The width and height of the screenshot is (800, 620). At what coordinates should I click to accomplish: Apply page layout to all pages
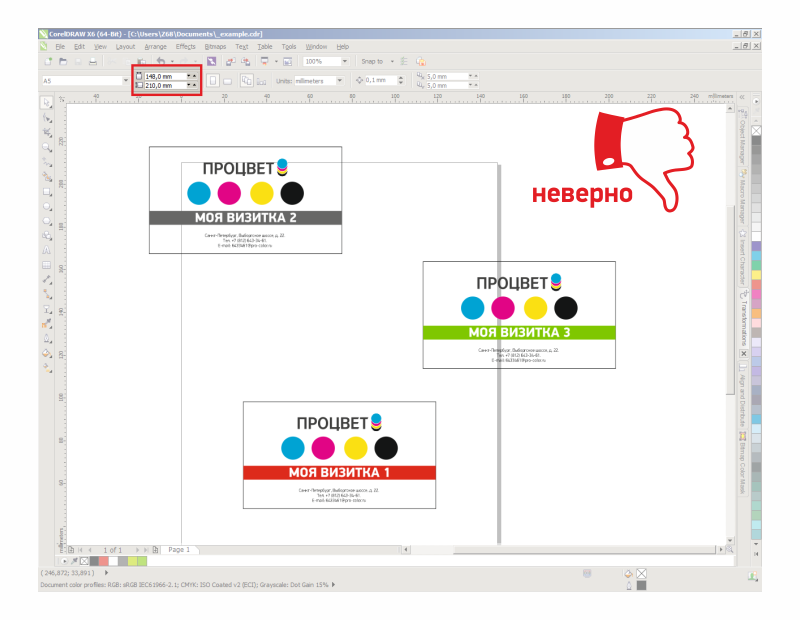[x=247, y=81]
